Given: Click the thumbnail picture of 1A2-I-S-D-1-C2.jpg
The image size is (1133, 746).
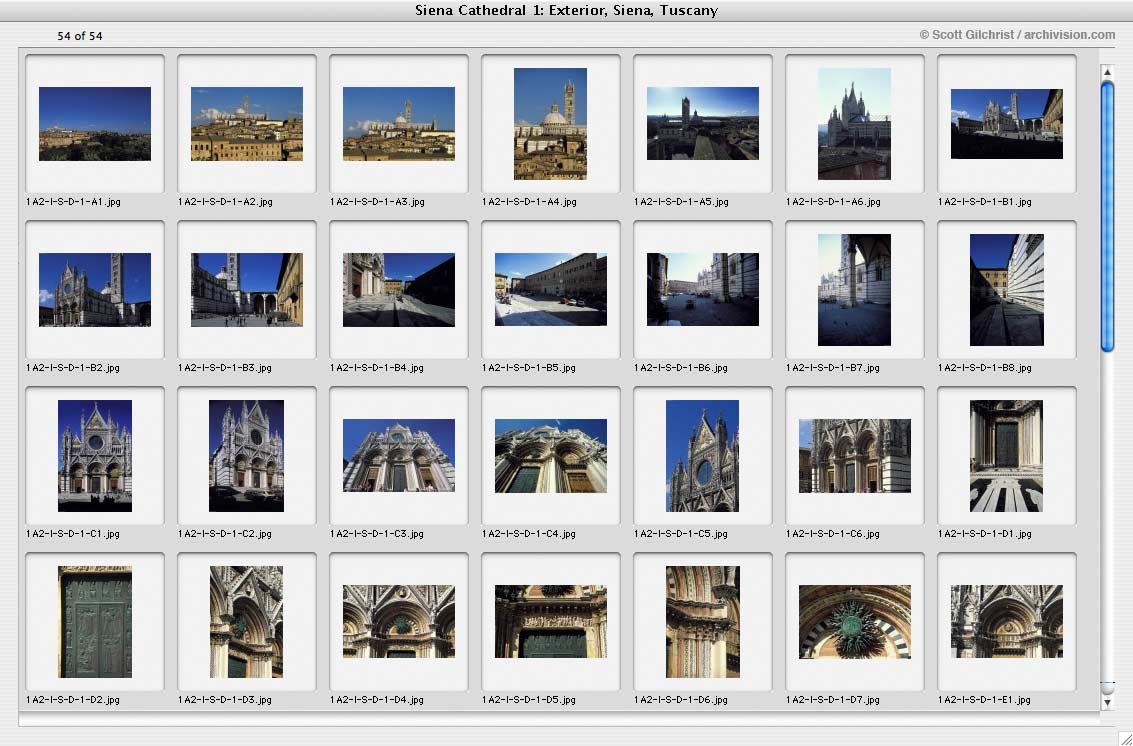Looking at the screenshot, I should [x=246, y=456].
